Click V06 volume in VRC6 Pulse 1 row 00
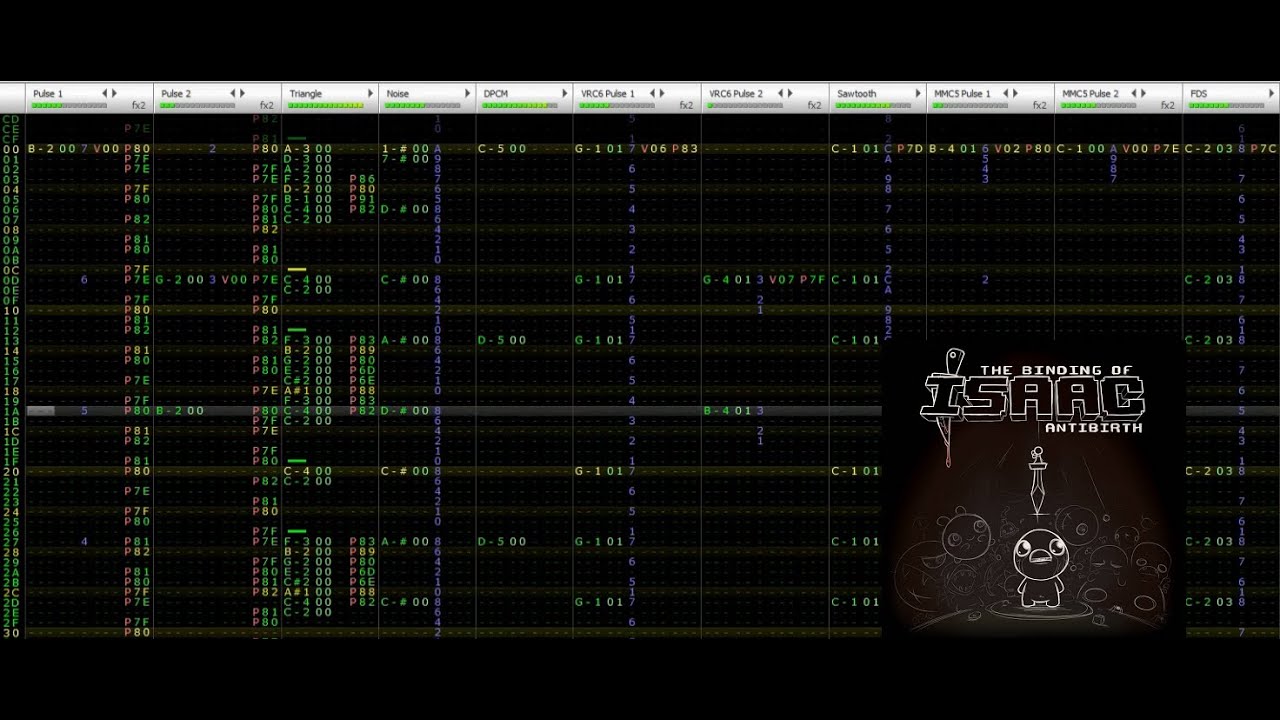This screenshot has height=720, width=1280. [x=653, y=149]
